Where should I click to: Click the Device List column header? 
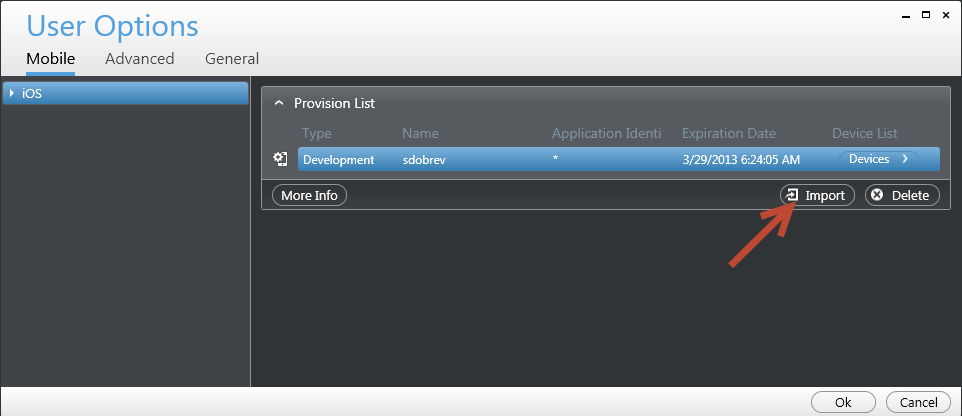click(864, 133)
